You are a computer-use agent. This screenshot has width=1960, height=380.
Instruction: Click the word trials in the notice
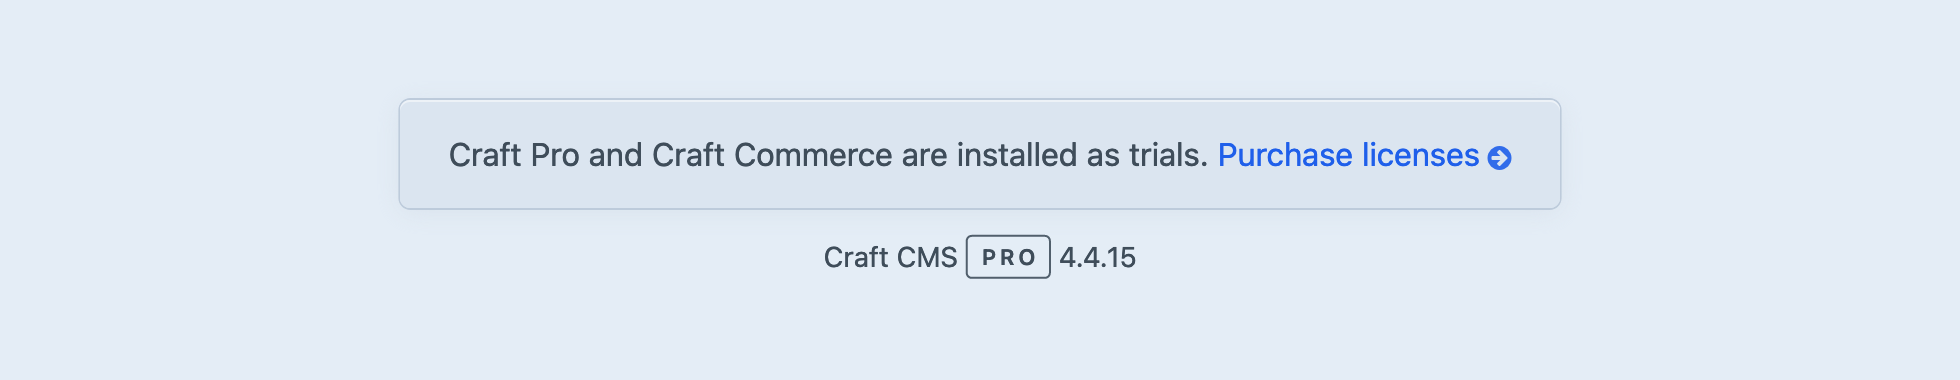coord(1168,155)
